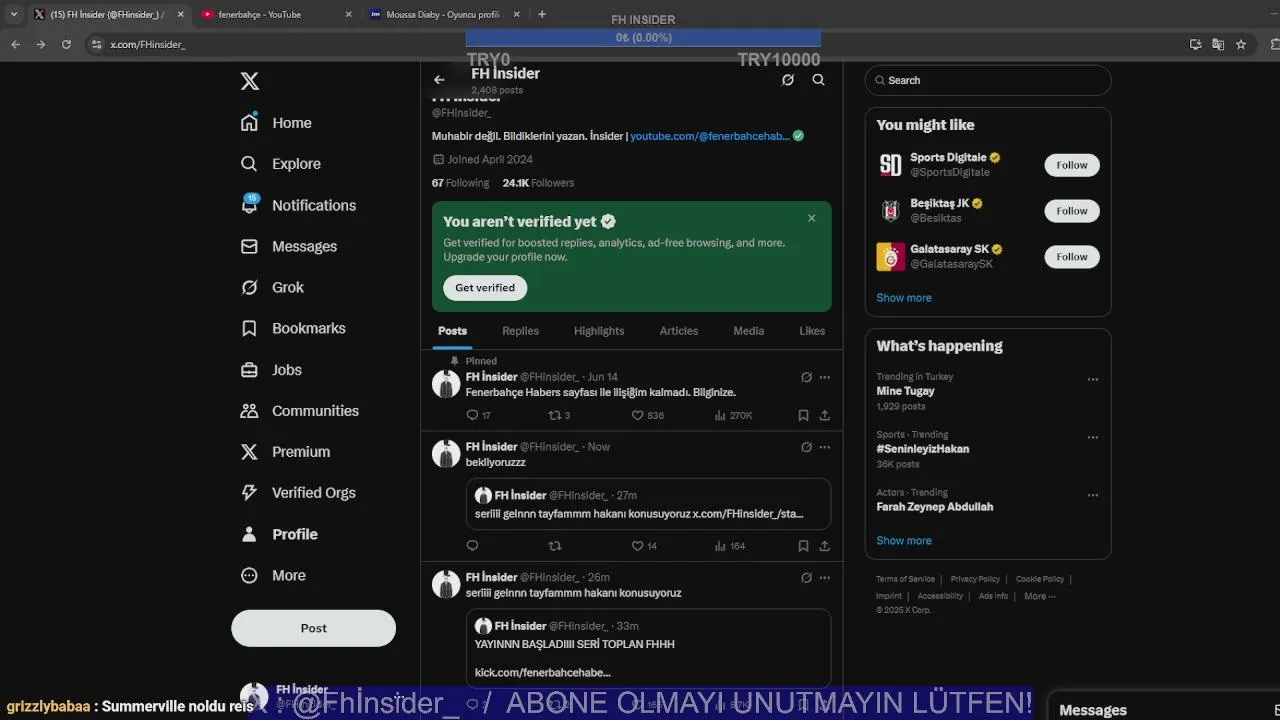Viewport: 1280px width, 720px height.
Task: Switch to the Likes tab
Action: (812, 331)
